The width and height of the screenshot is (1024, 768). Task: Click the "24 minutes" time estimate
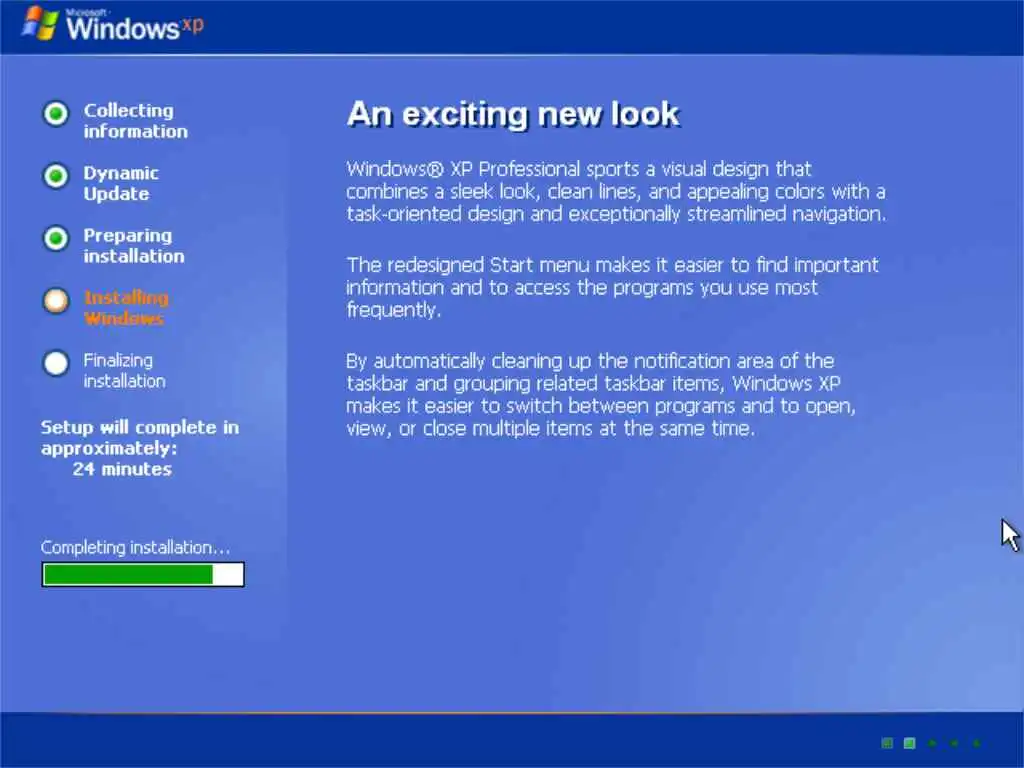(122, 469)
